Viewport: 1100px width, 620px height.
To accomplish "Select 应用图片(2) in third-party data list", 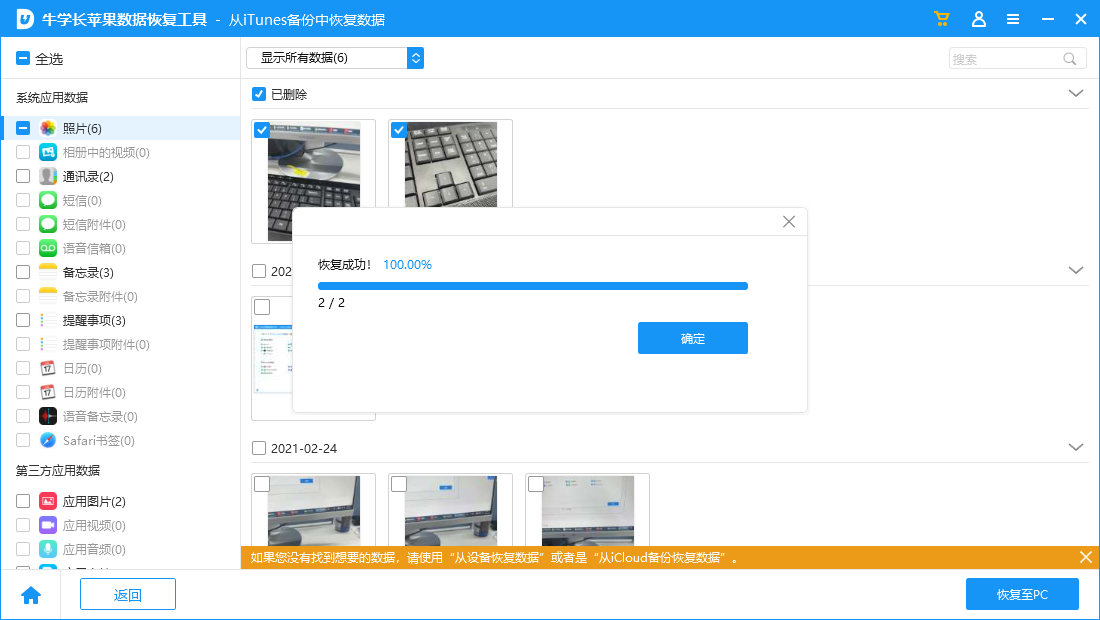I will pyautogui.click(x=94, y=502).
